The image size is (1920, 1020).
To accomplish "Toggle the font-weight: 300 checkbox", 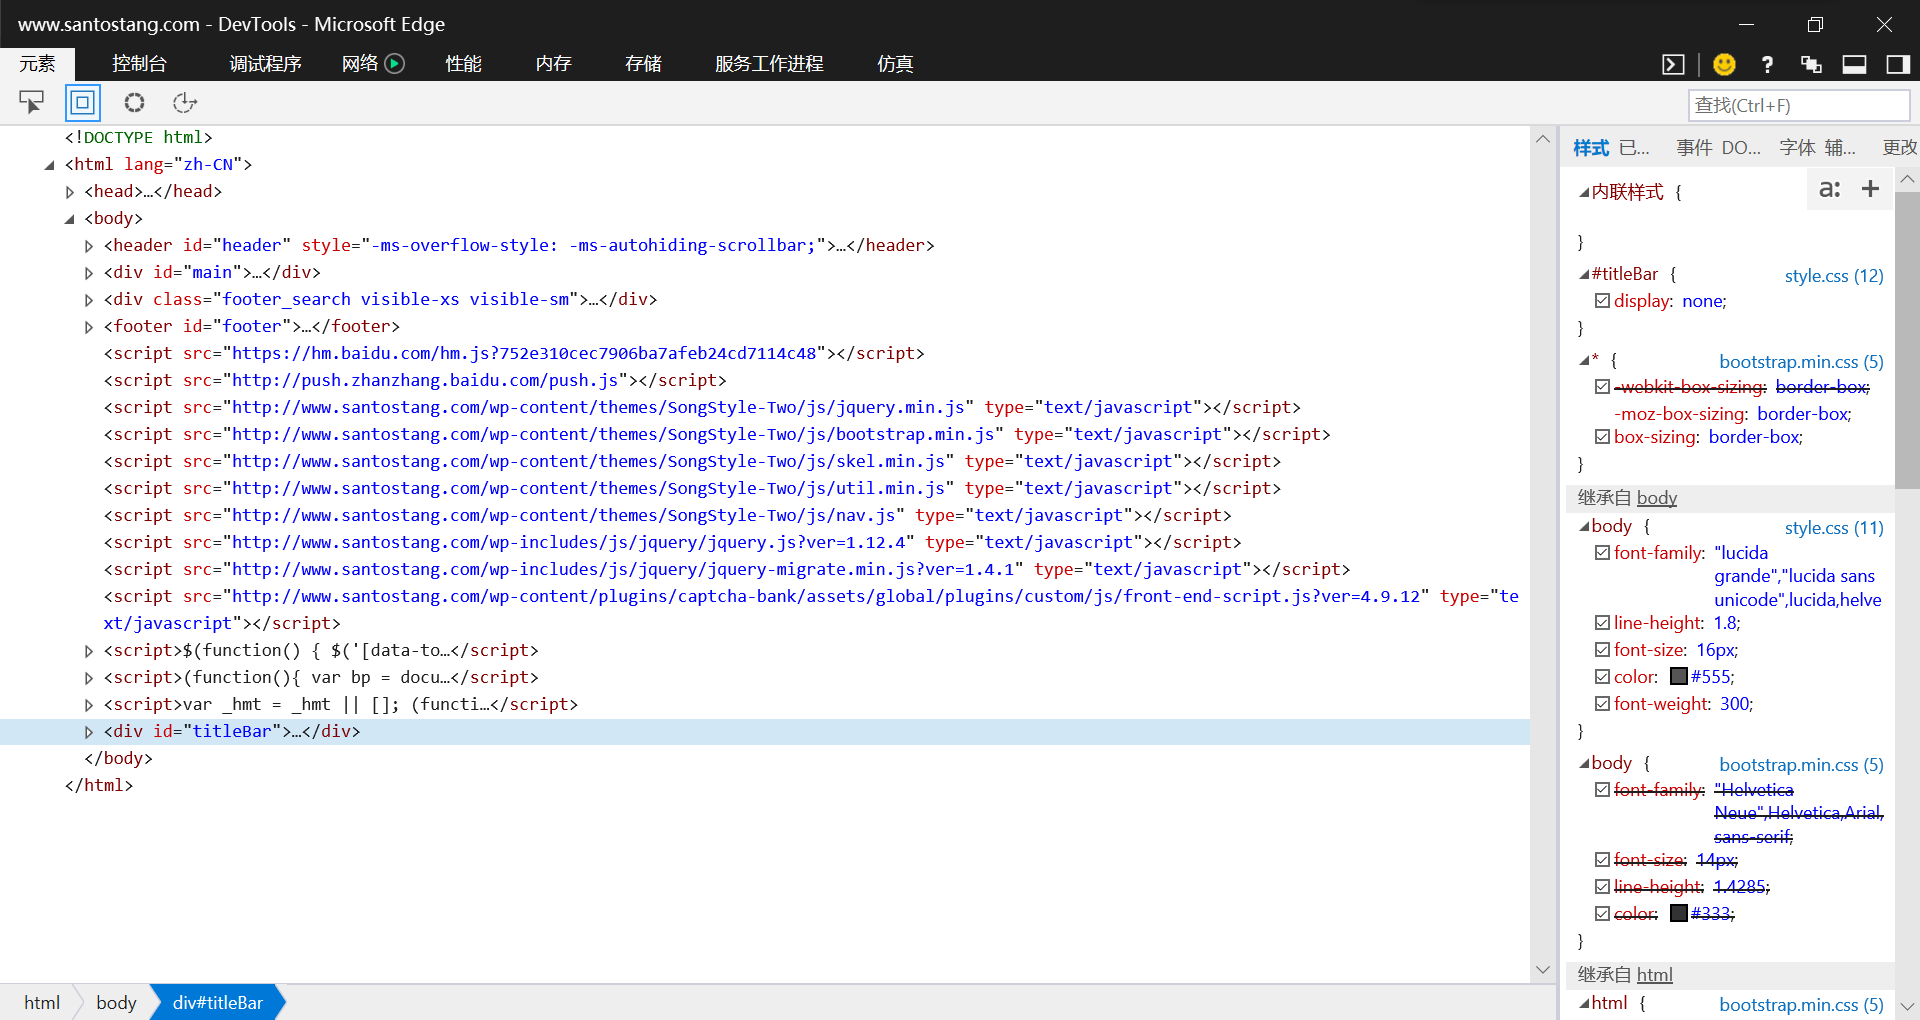I will pos(1602,703).
